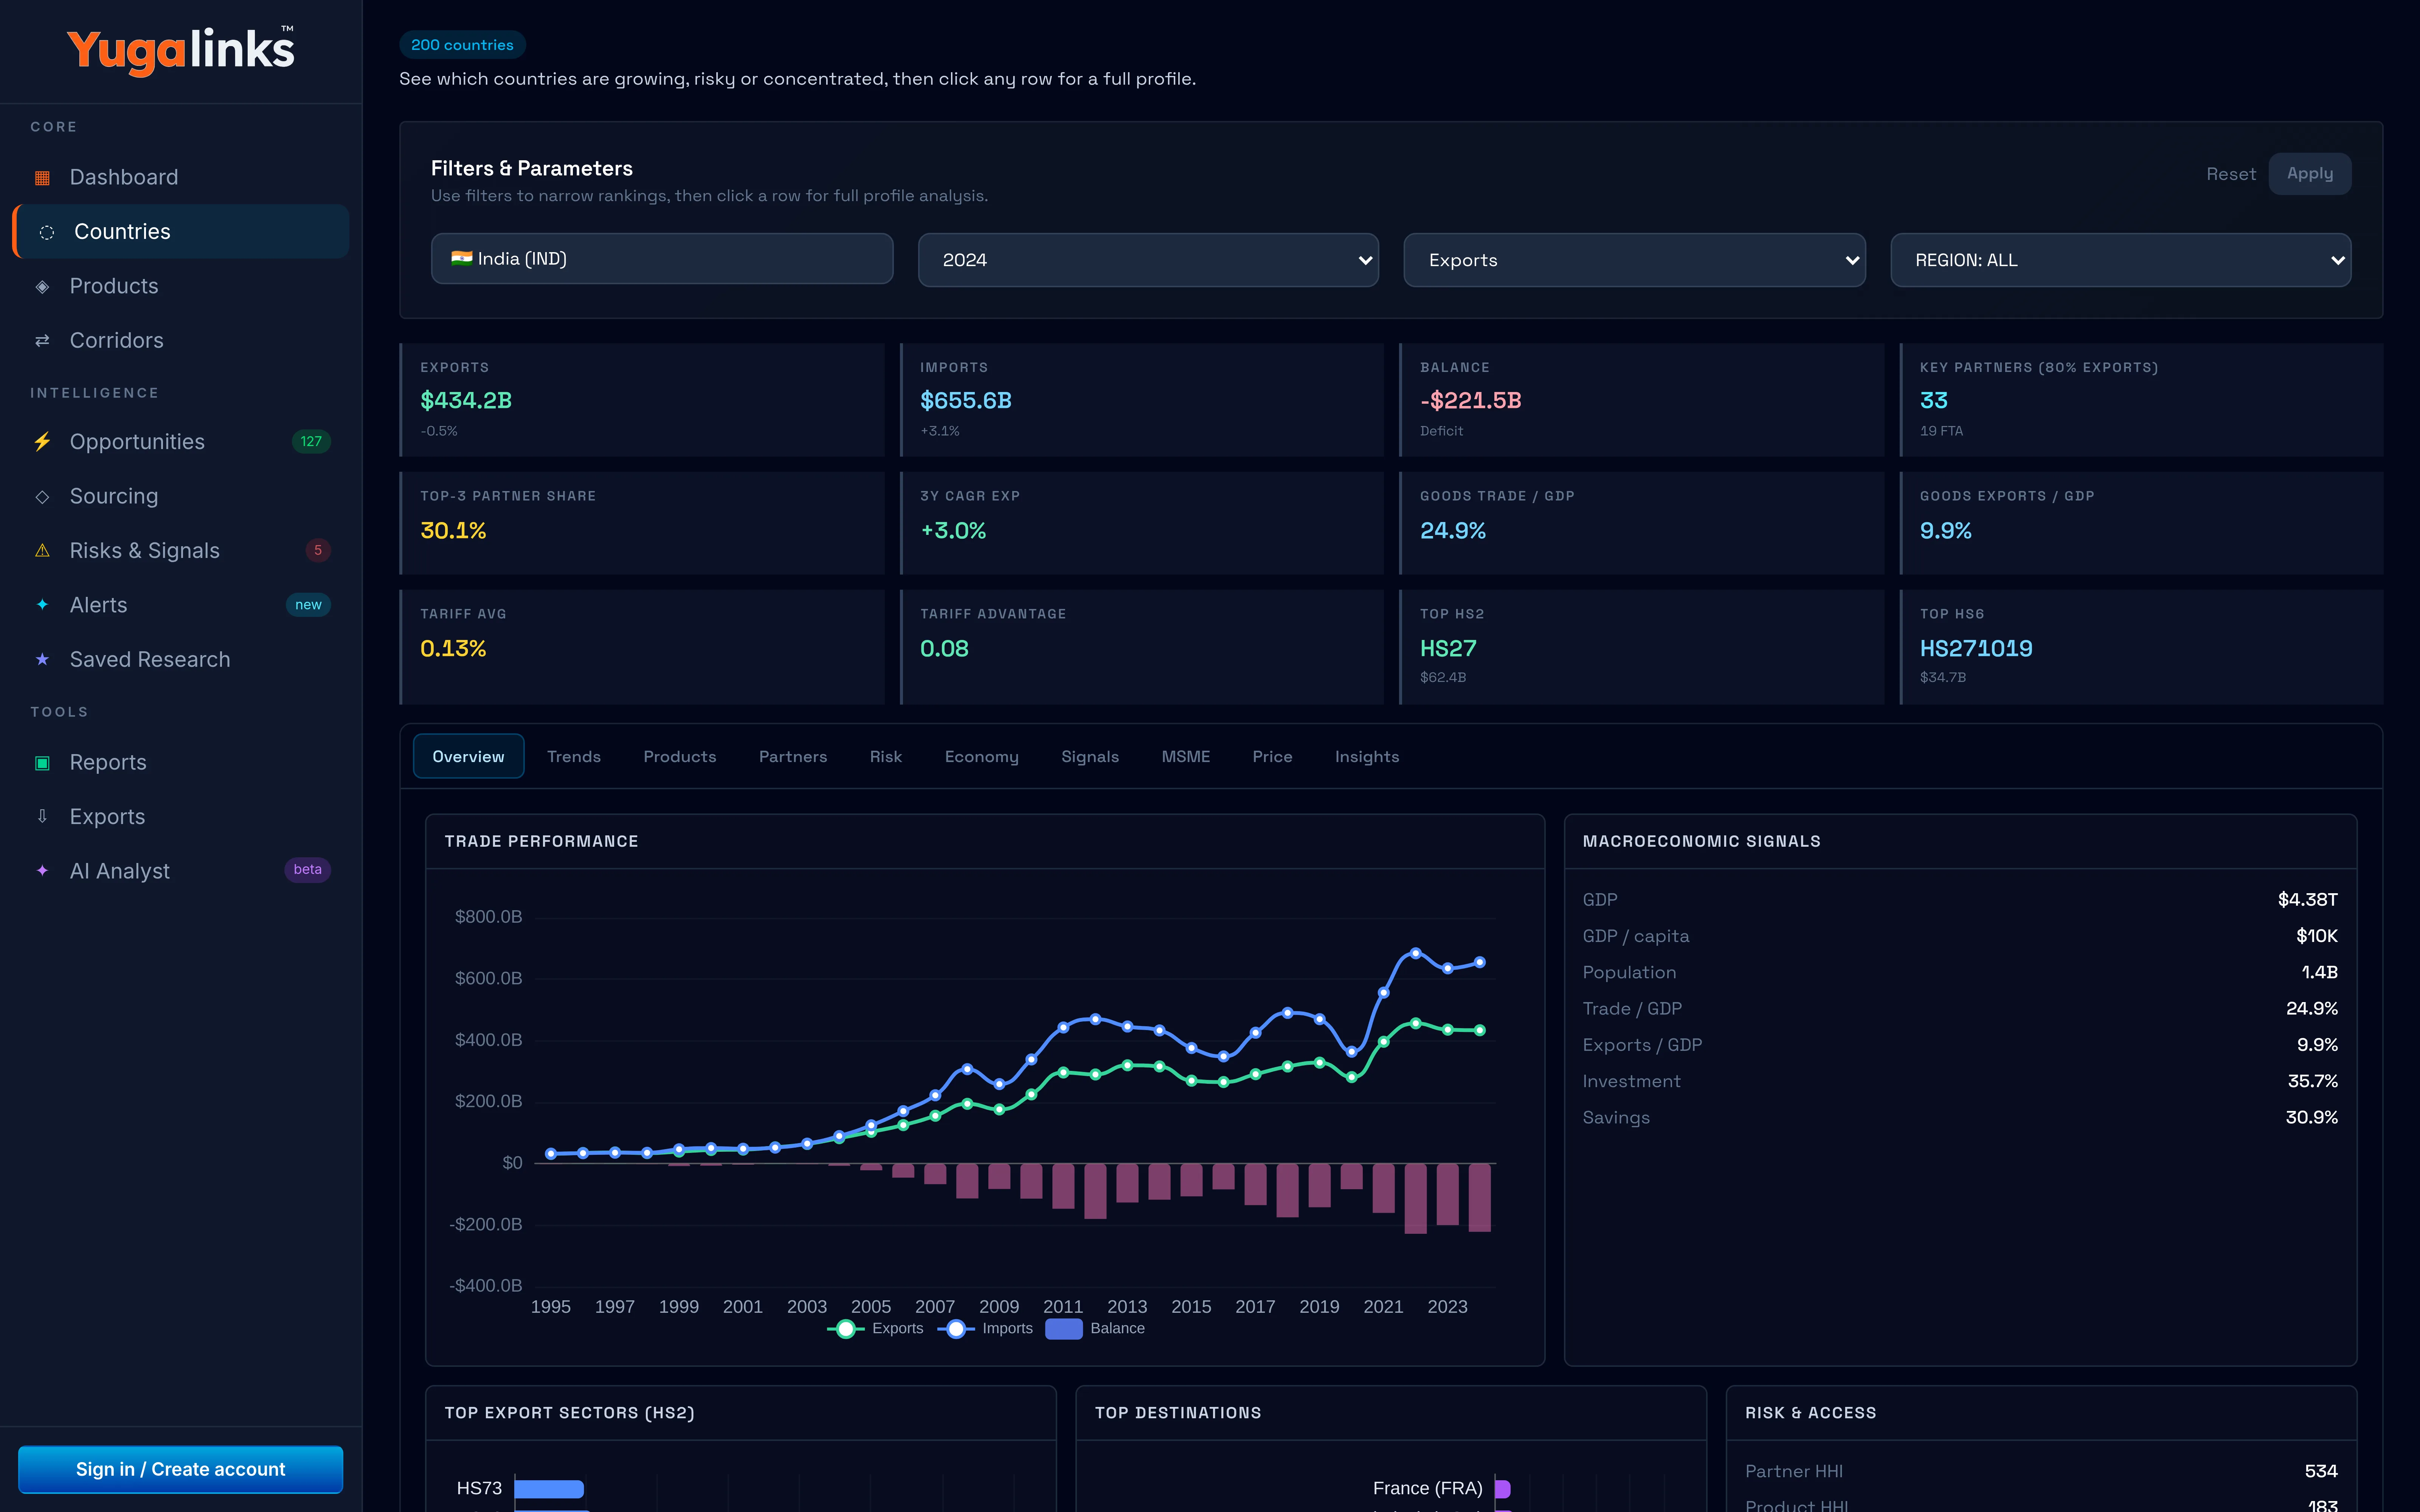Toggle Balance series in chart legend
This screenshot has height=1512, width=2420.
(x=1095, y=1329)
